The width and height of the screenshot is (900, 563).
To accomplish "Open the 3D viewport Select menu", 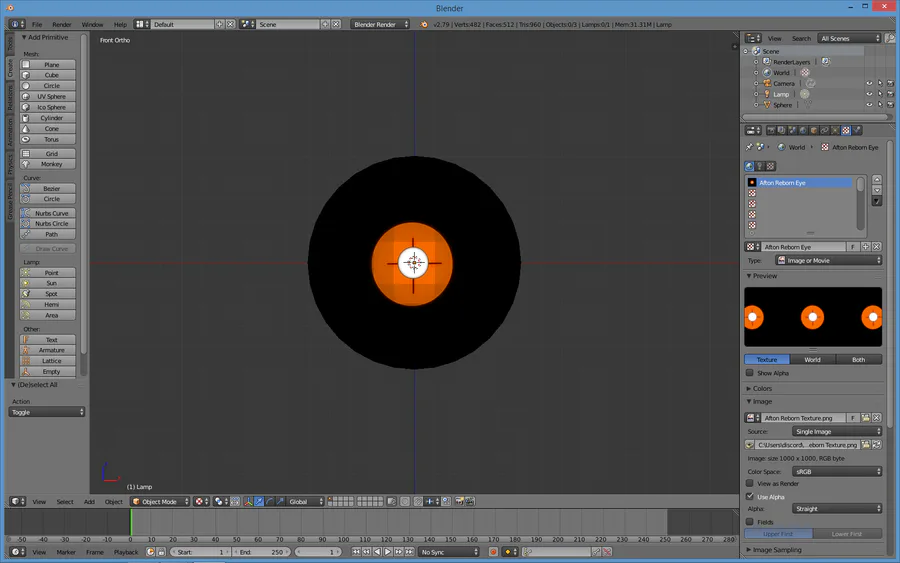I will click(x=65, y=502).
